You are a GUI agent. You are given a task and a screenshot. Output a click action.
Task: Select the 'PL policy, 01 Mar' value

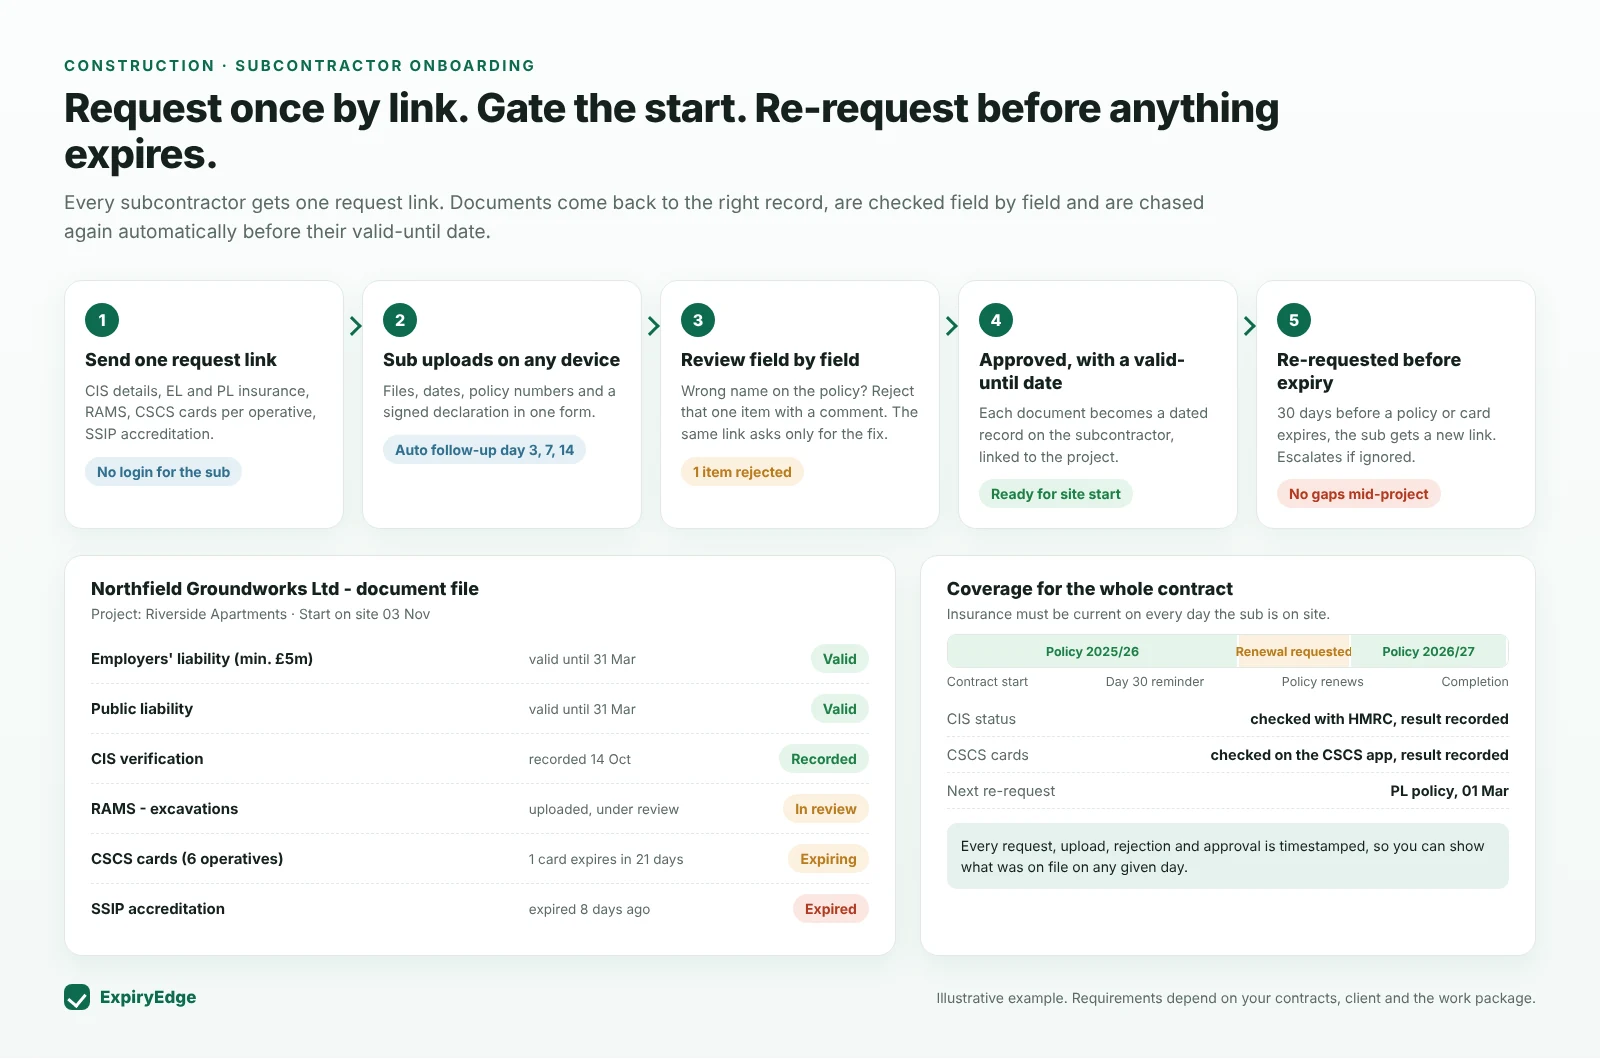pyautogui.click(x=1449, y=791)
